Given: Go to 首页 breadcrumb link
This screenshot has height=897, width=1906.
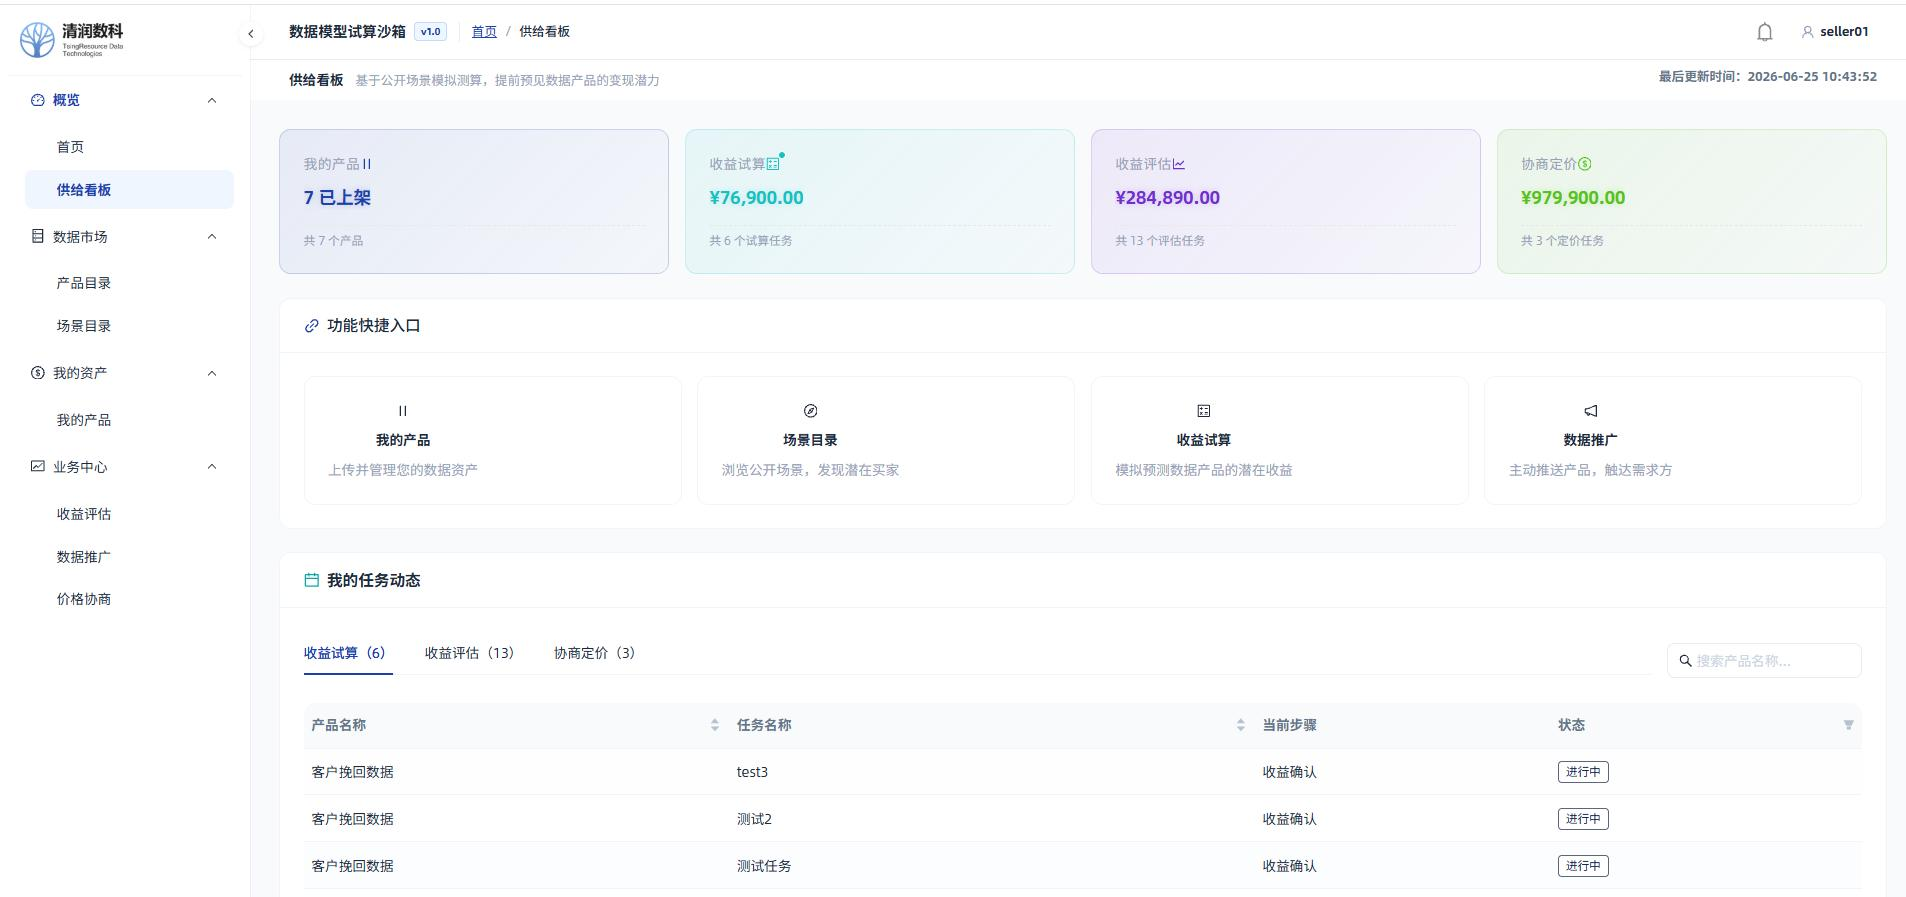Looking at the screenshot, I should [x=484, y=32].
